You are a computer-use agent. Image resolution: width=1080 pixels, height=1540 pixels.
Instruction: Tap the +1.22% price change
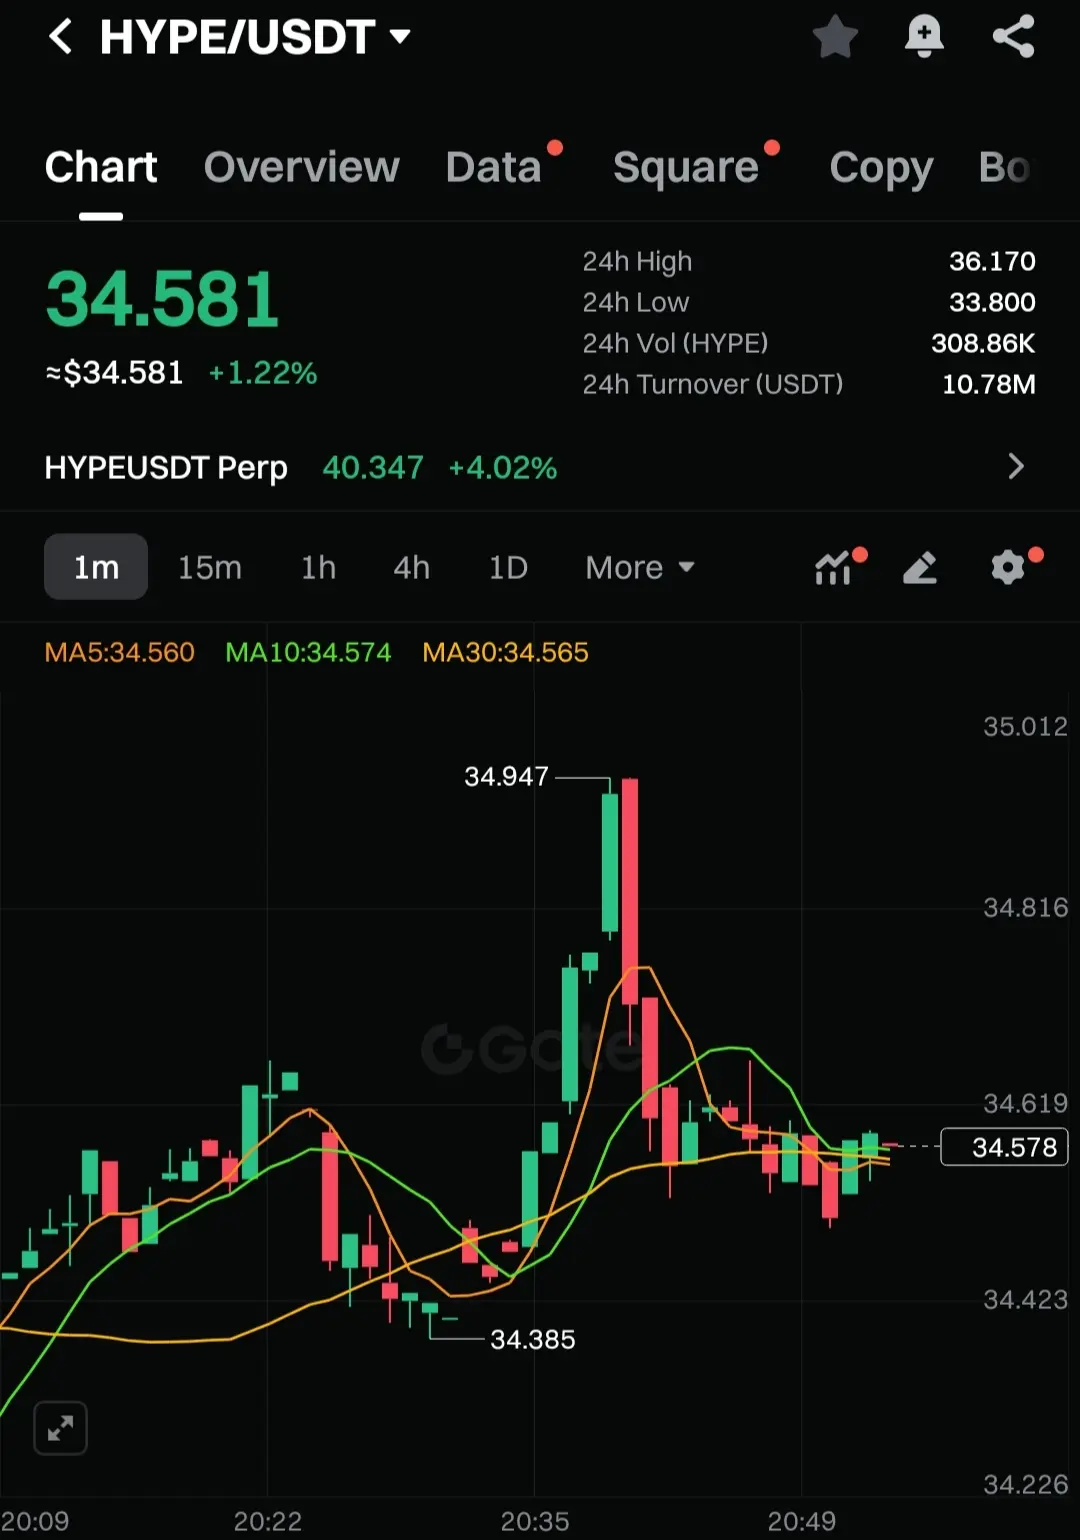point(263,374)
